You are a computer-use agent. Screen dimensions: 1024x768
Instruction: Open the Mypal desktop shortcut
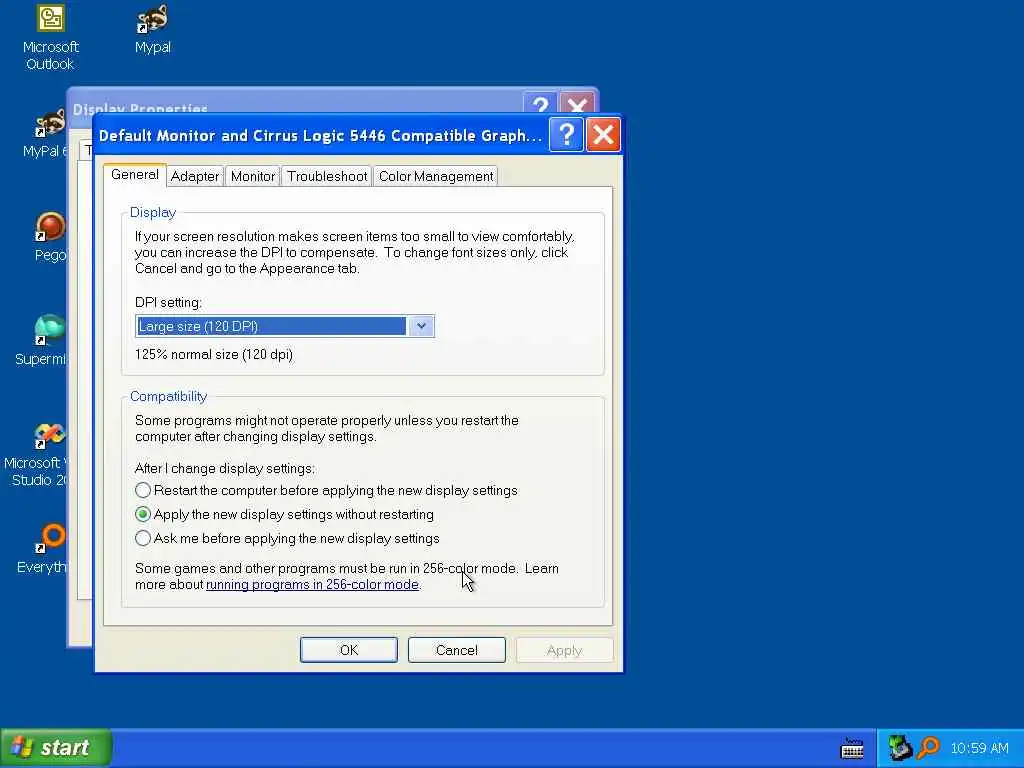point(153,29)
